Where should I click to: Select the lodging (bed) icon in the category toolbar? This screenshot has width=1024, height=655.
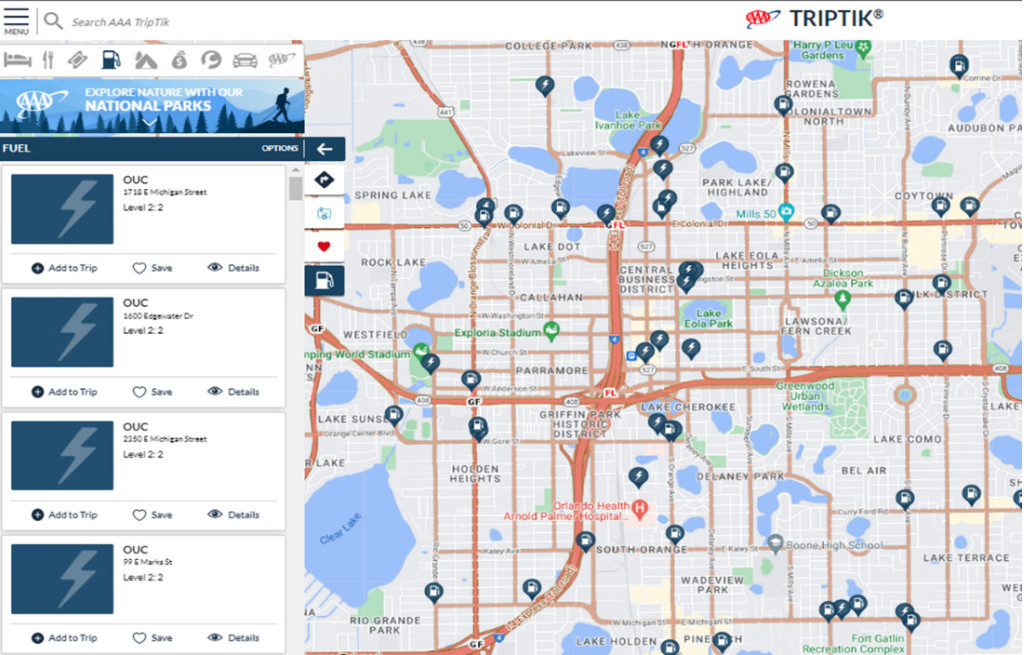pos(17,58)
